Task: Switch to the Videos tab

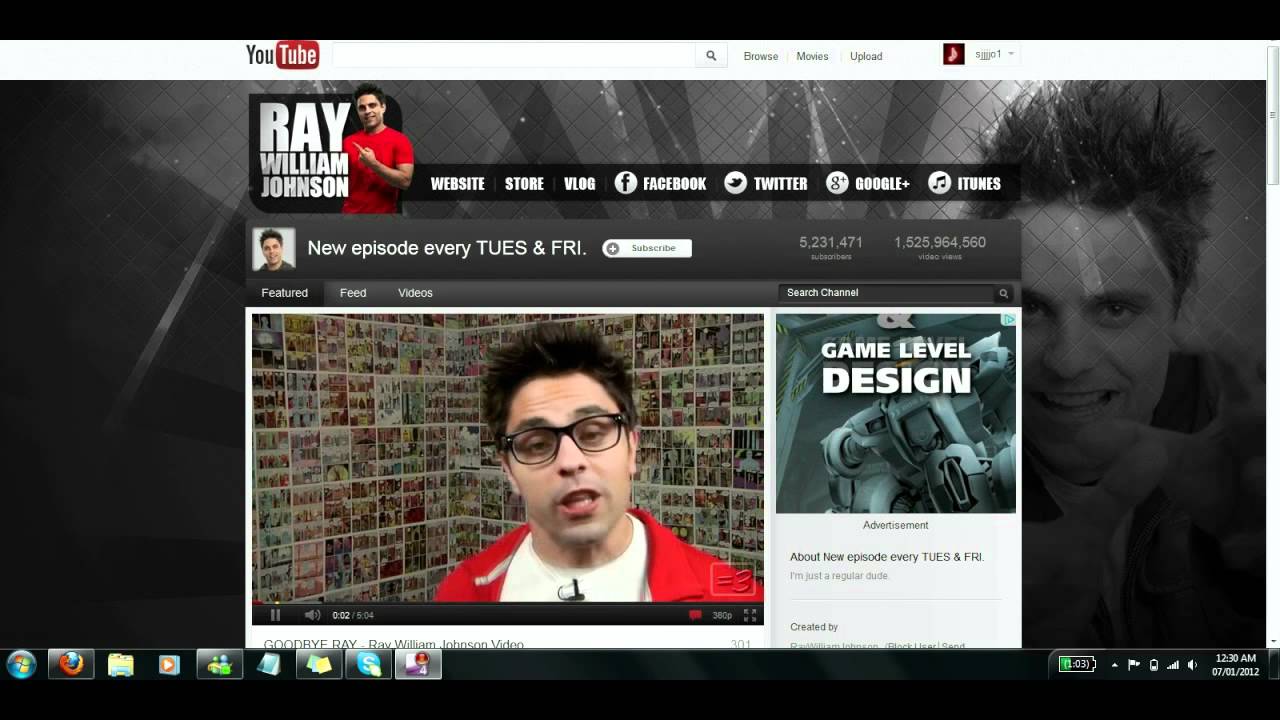Action: 415,293
